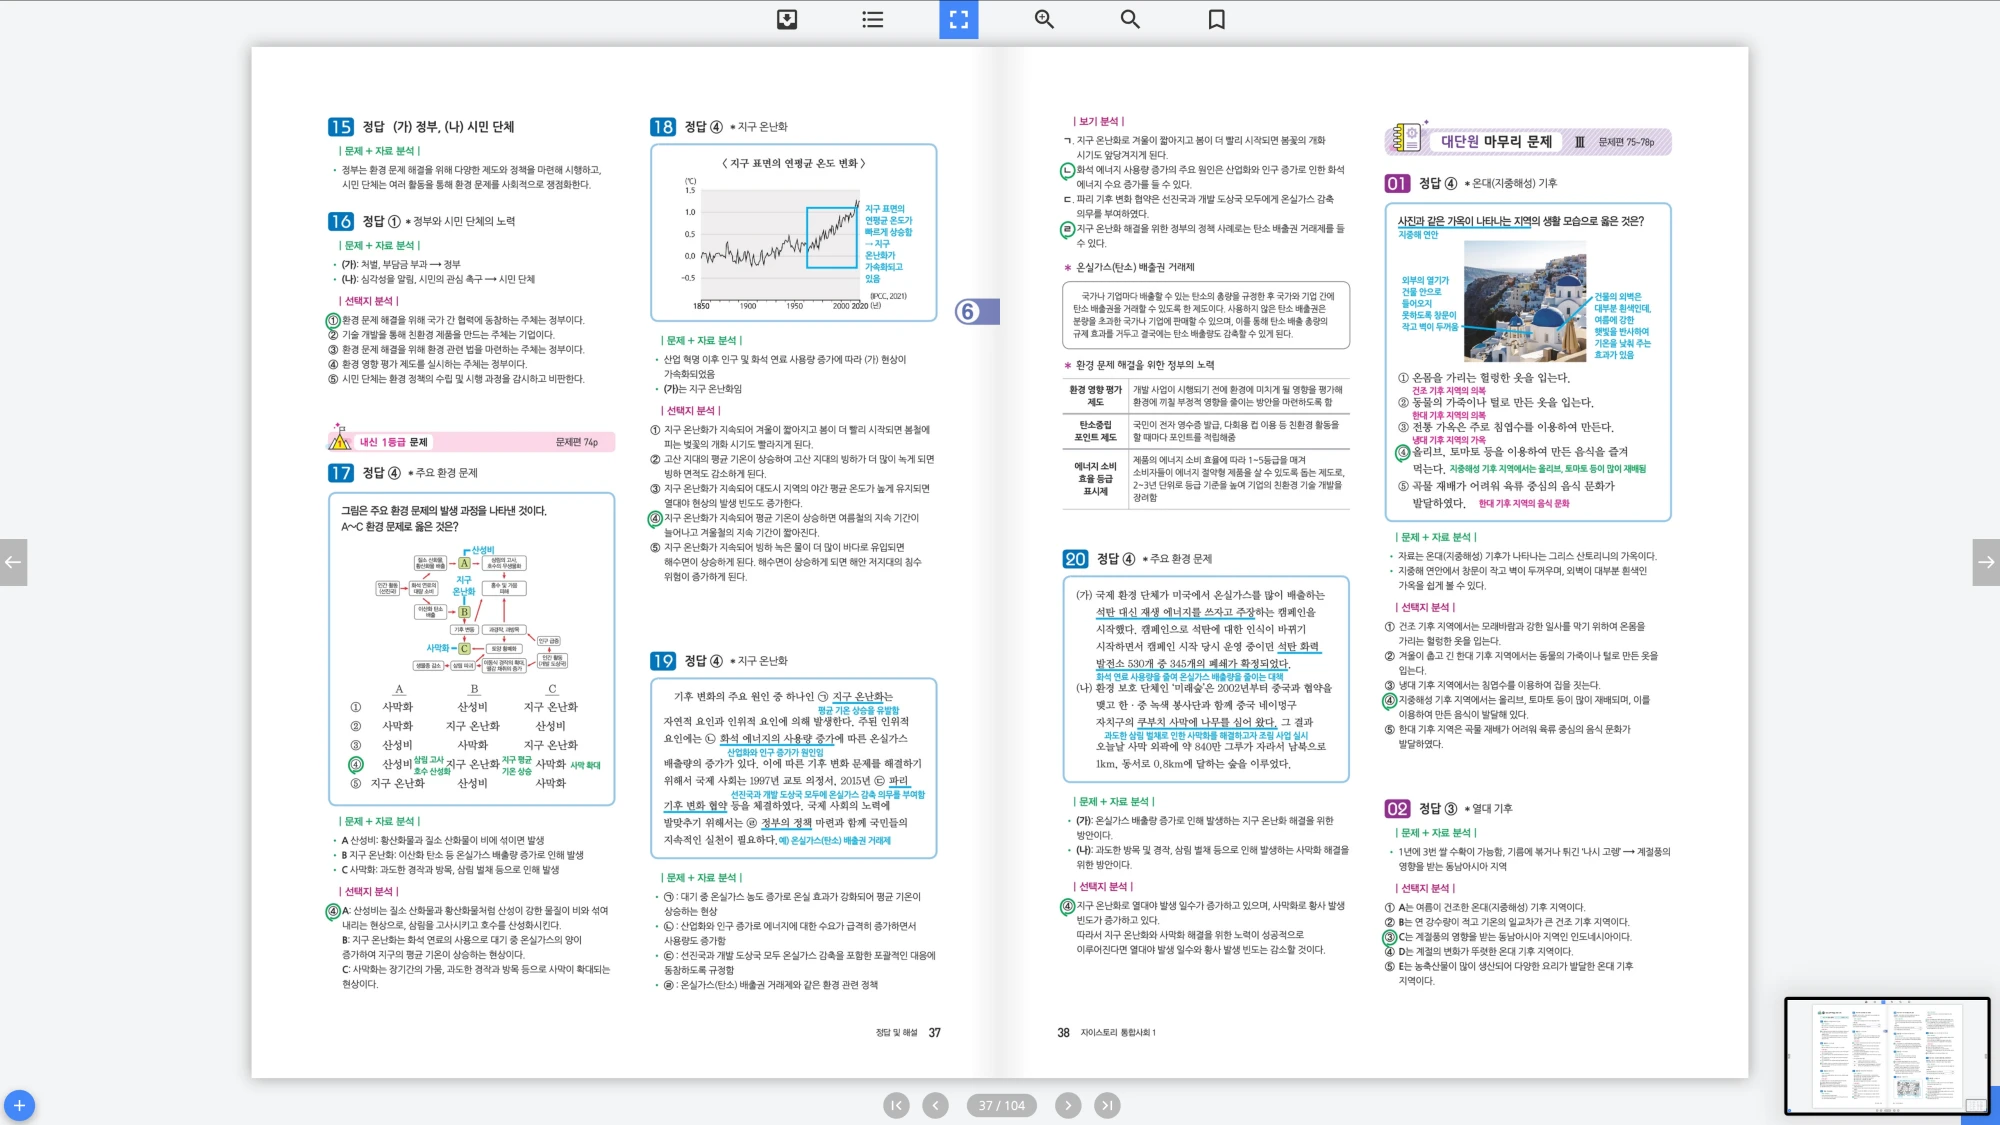The image size is (2000, 1125).
Task: Go back one page in bottom navigation
Action: [935, 1105]
